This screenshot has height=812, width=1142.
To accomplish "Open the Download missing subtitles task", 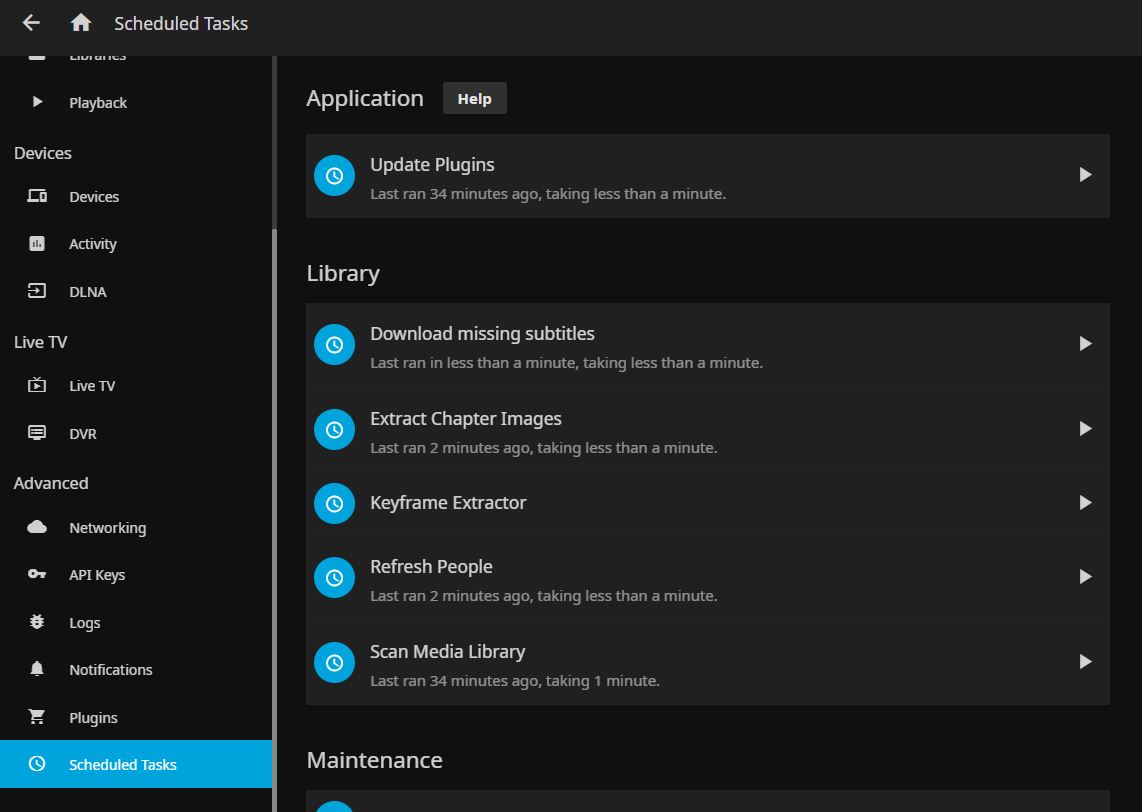I will (1086, 343).
